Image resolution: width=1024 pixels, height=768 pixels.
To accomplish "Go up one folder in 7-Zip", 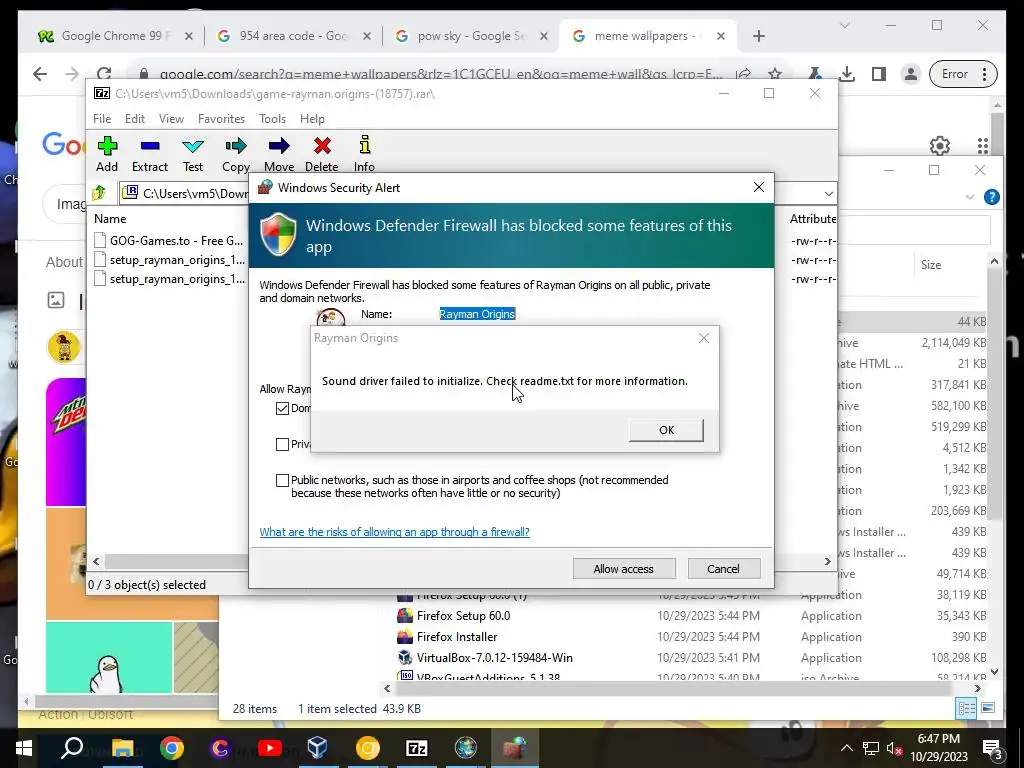I will coord(99,193).
